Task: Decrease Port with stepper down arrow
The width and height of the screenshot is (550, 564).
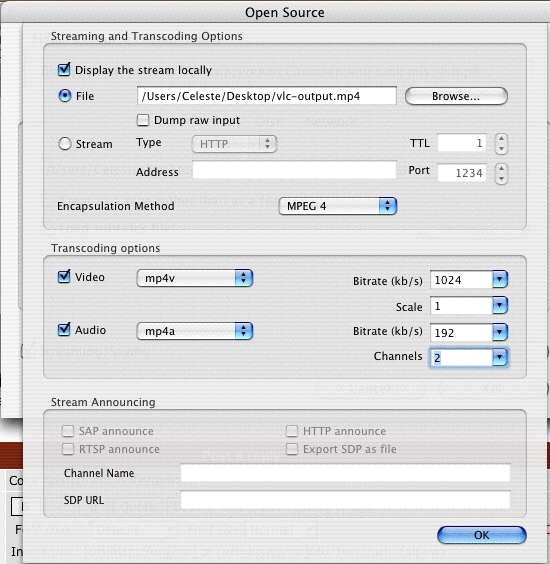Action: click(501, 179)
